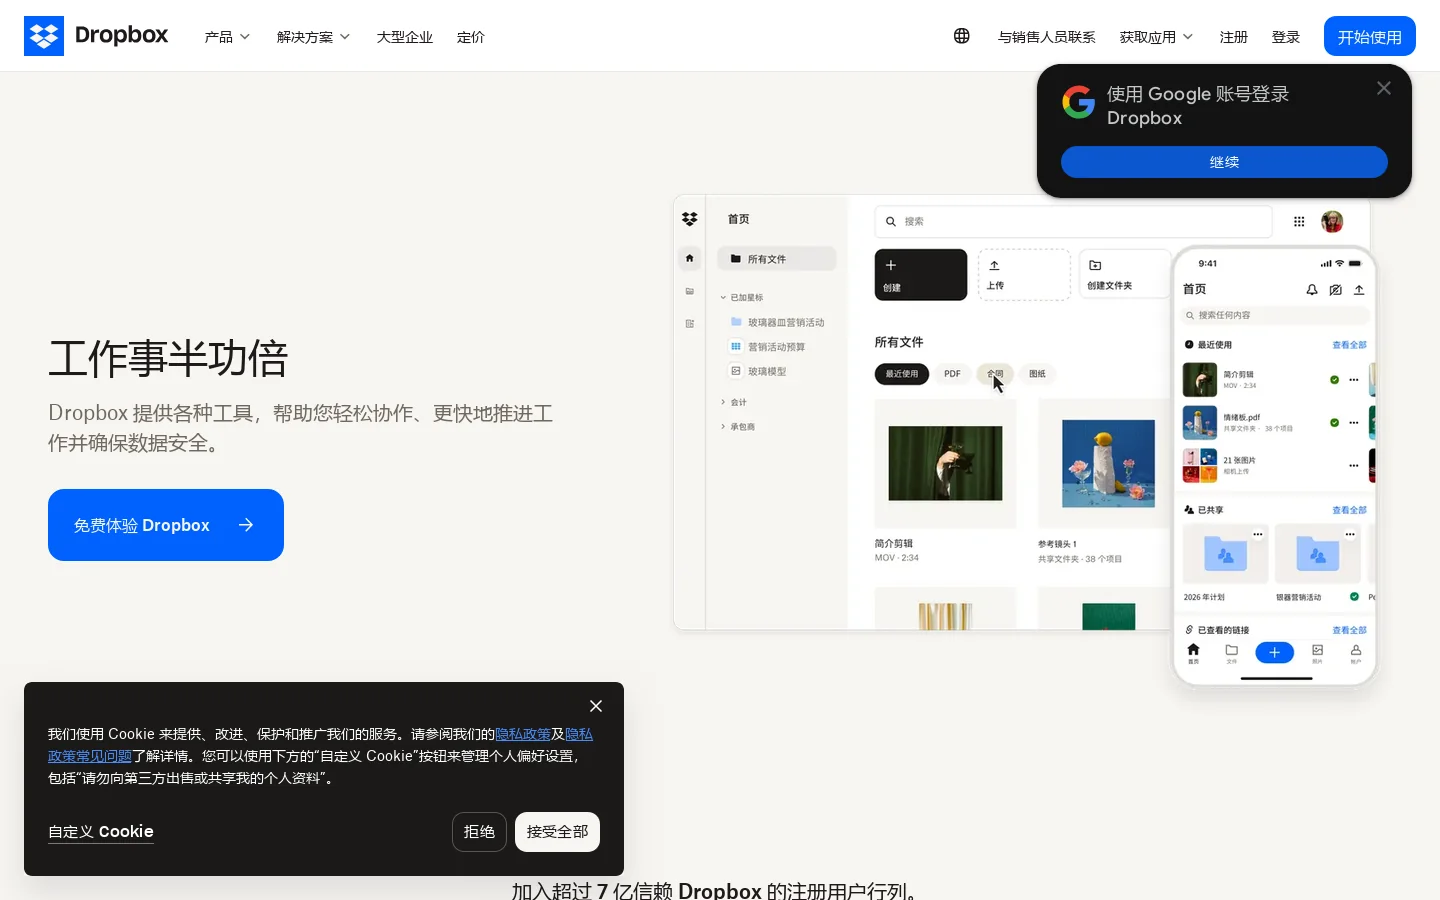Select 营销活动预算 item
Image resolution: width=1440 pixels, height=900 pixels.
coord(768,347)
